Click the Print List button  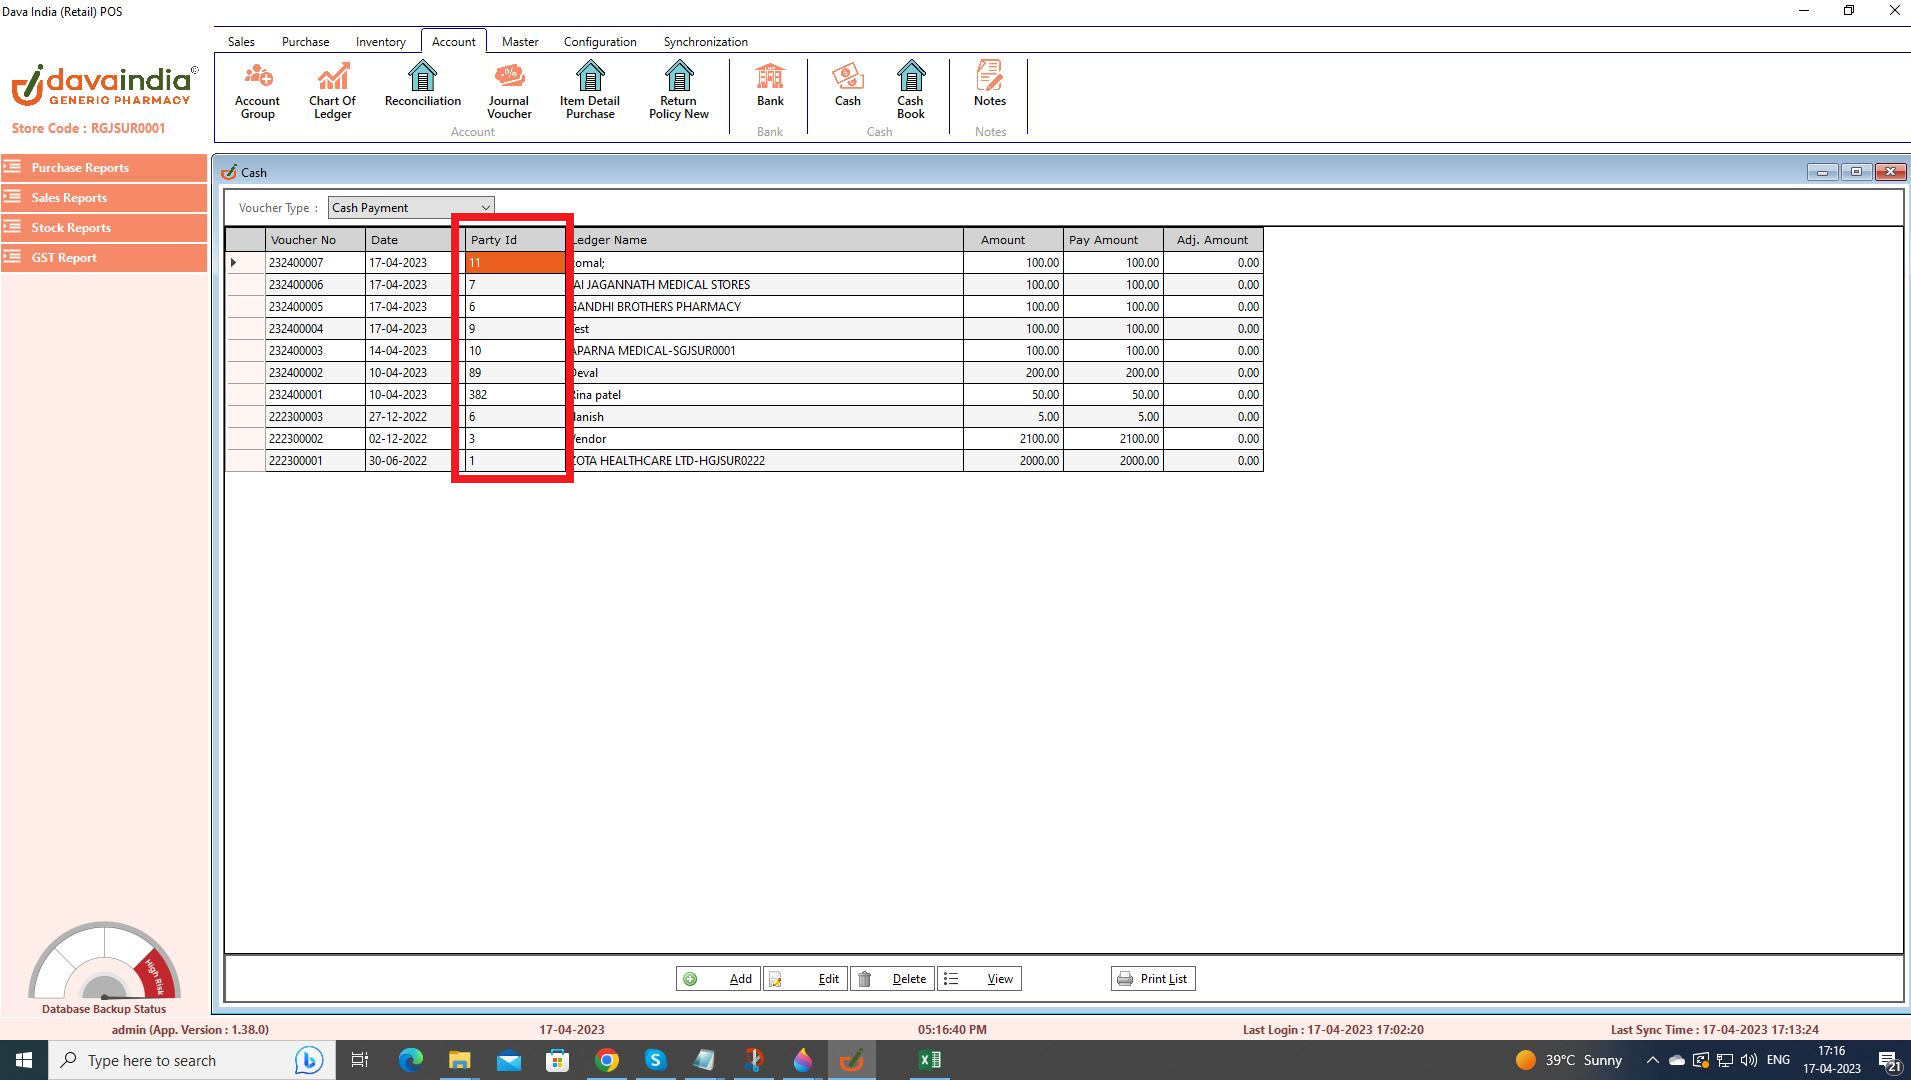pos(1152,979)
